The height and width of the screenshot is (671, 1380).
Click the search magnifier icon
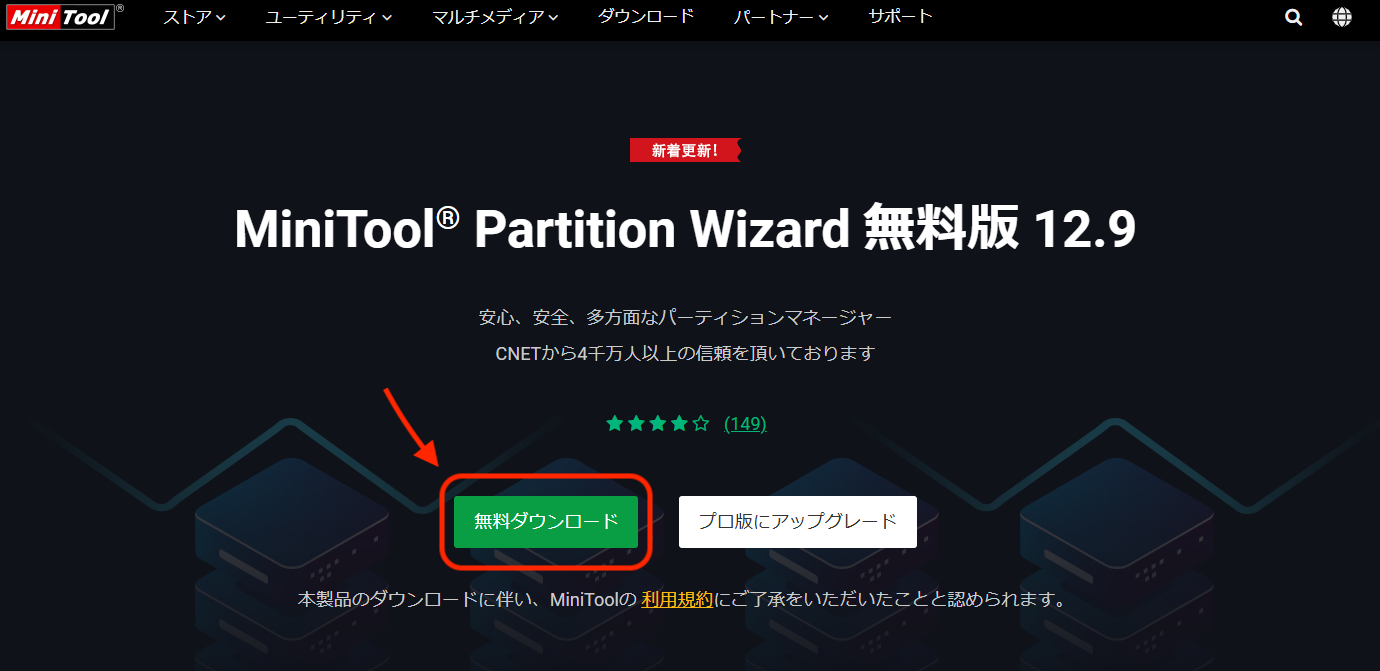point(1293,16)
